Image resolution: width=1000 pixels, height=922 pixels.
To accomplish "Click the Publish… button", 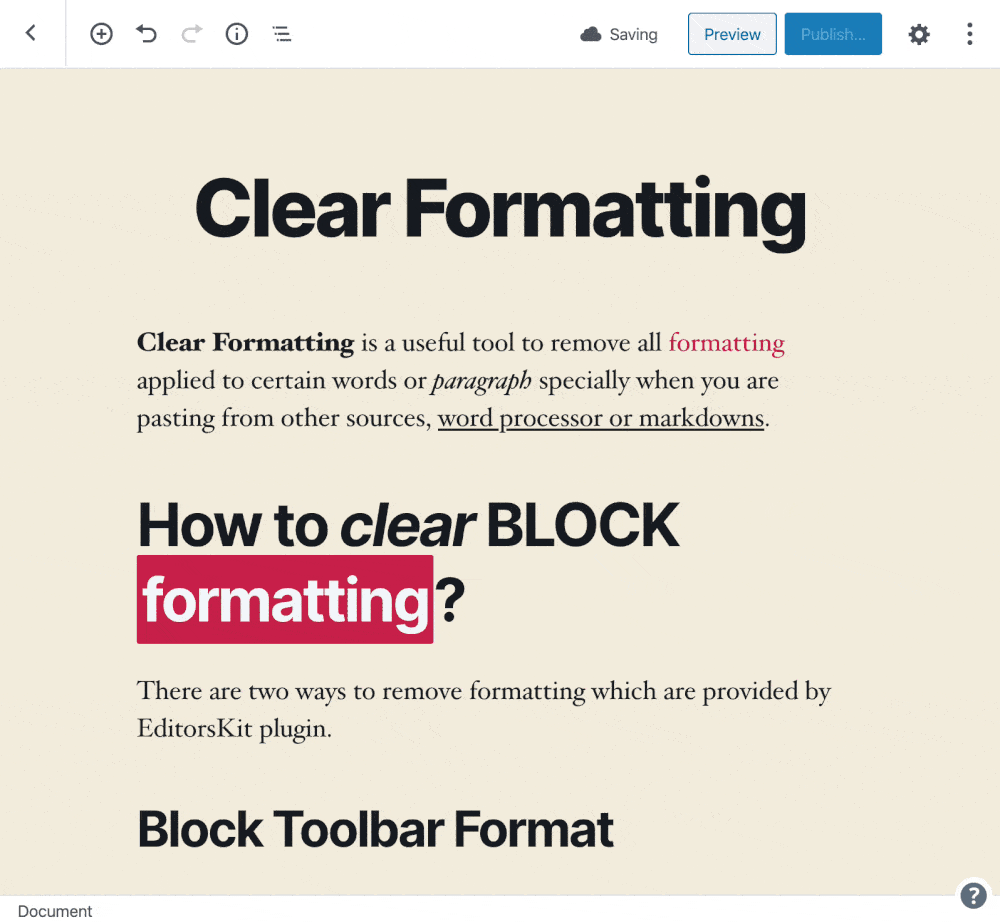I will (833, 34).
